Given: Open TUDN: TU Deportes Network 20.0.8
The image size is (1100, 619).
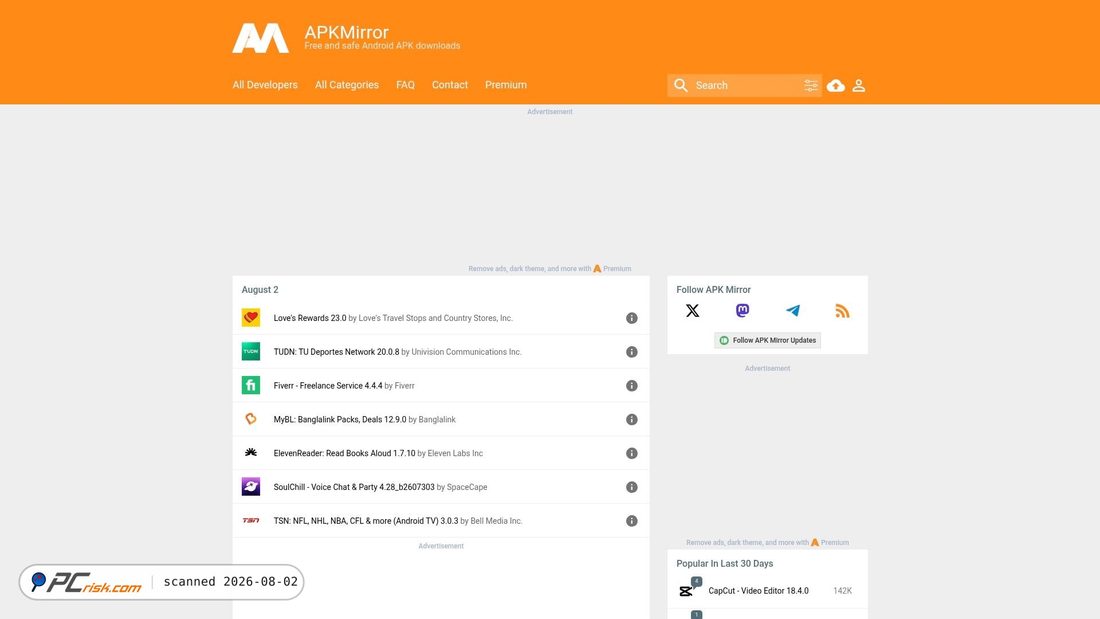Looking at the screenshot, I should (336, 352).
